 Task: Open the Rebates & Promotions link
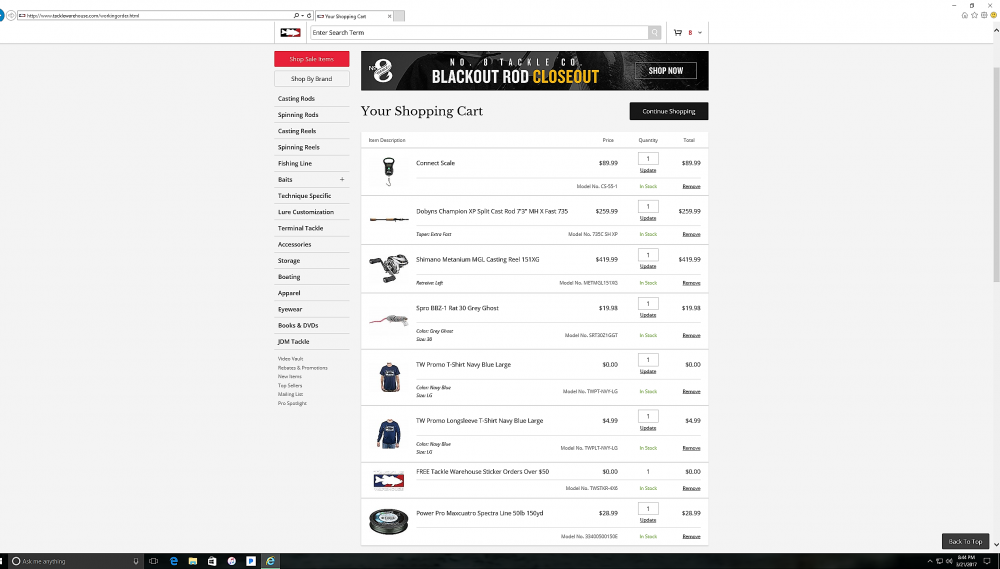coord(302,368)
